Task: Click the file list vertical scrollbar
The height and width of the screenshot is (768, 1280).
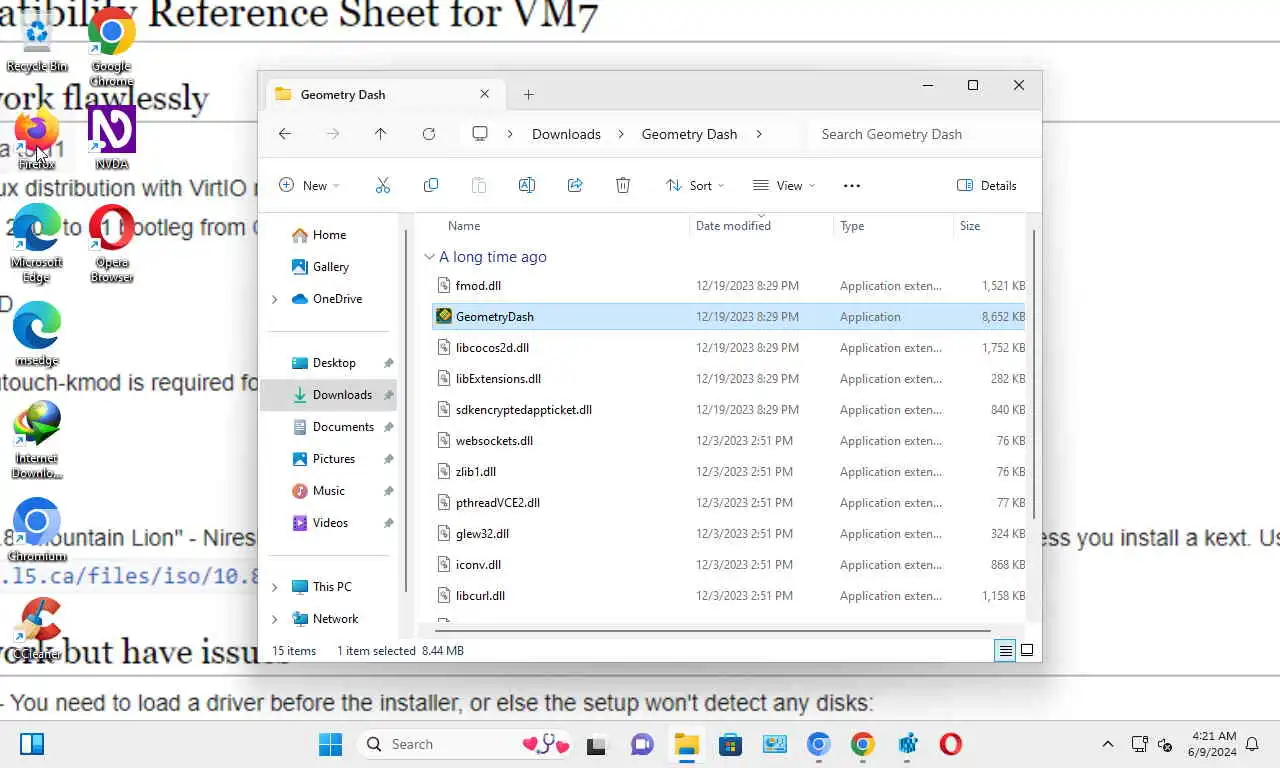Action: tap(1033, 374)
